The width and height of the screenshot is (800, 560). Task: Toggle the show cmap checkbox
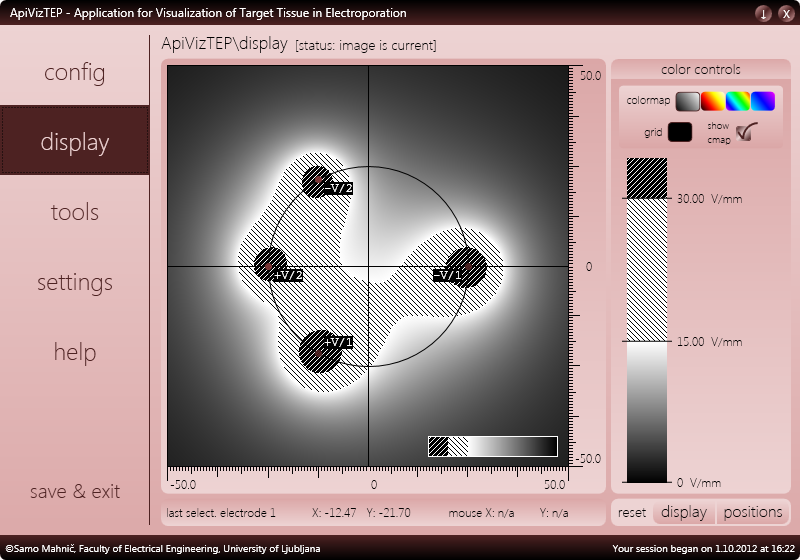[746, 132]
